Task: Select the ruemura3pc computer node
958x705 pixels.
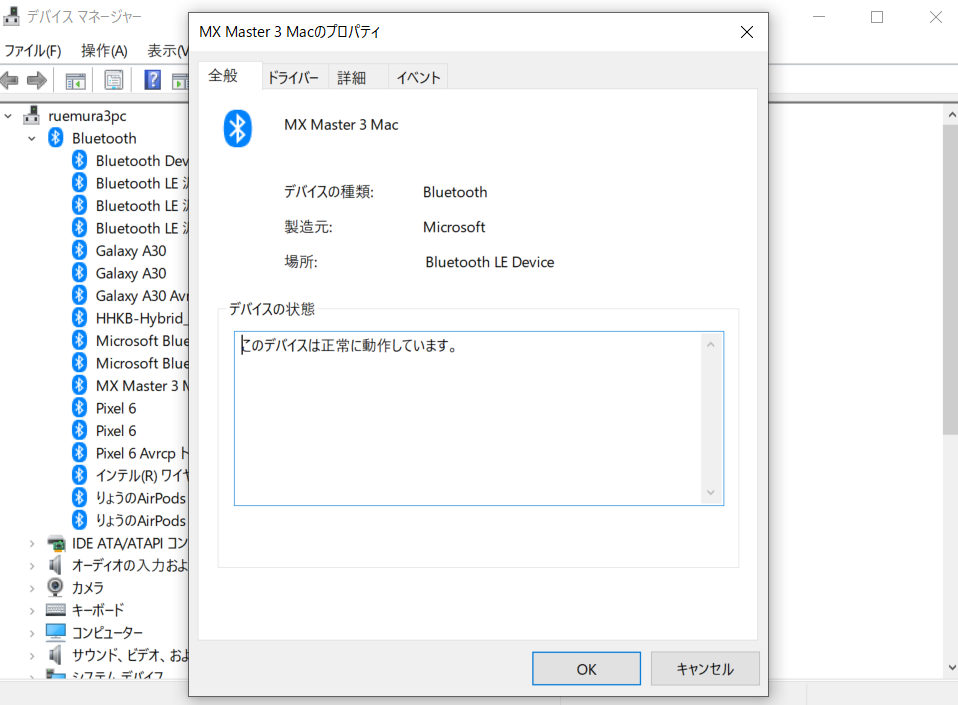Action: point(87,116)
